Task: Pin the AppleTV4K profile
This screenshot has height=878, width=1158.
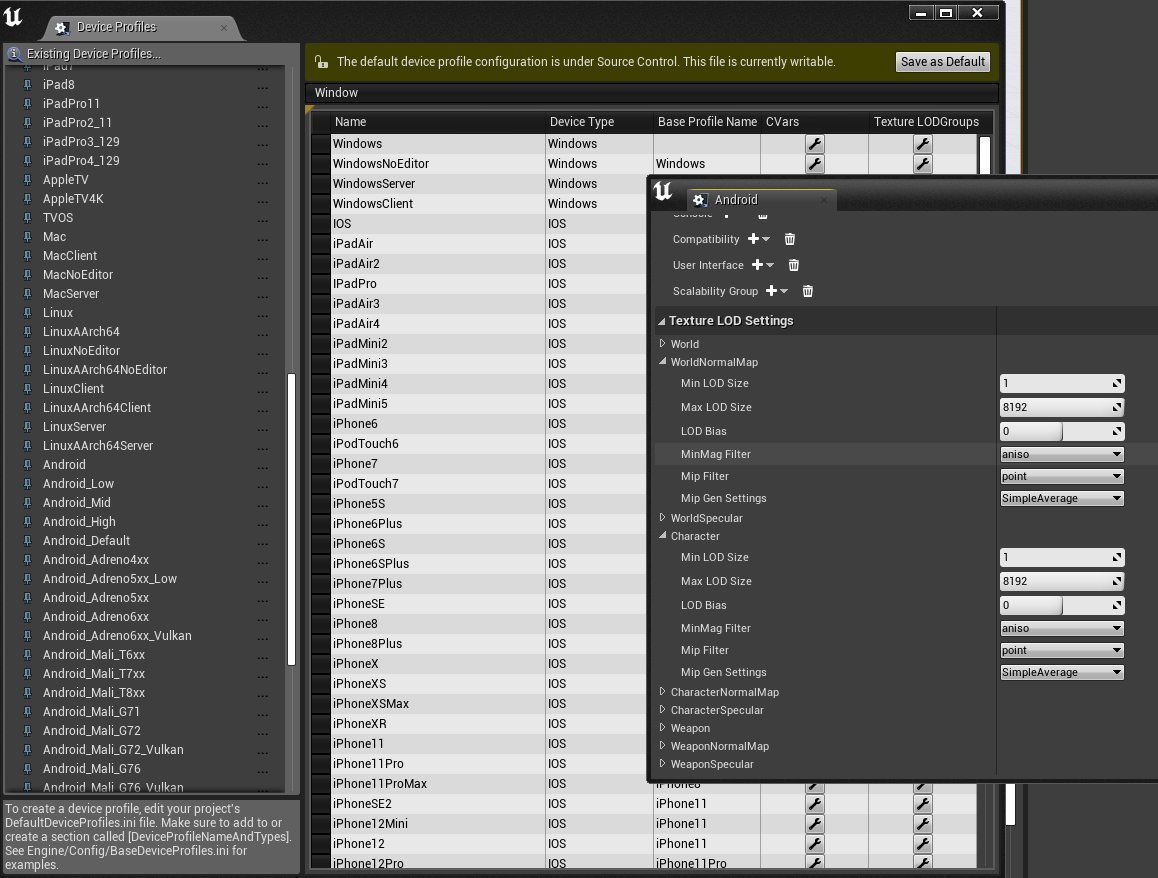Action: 27,199
